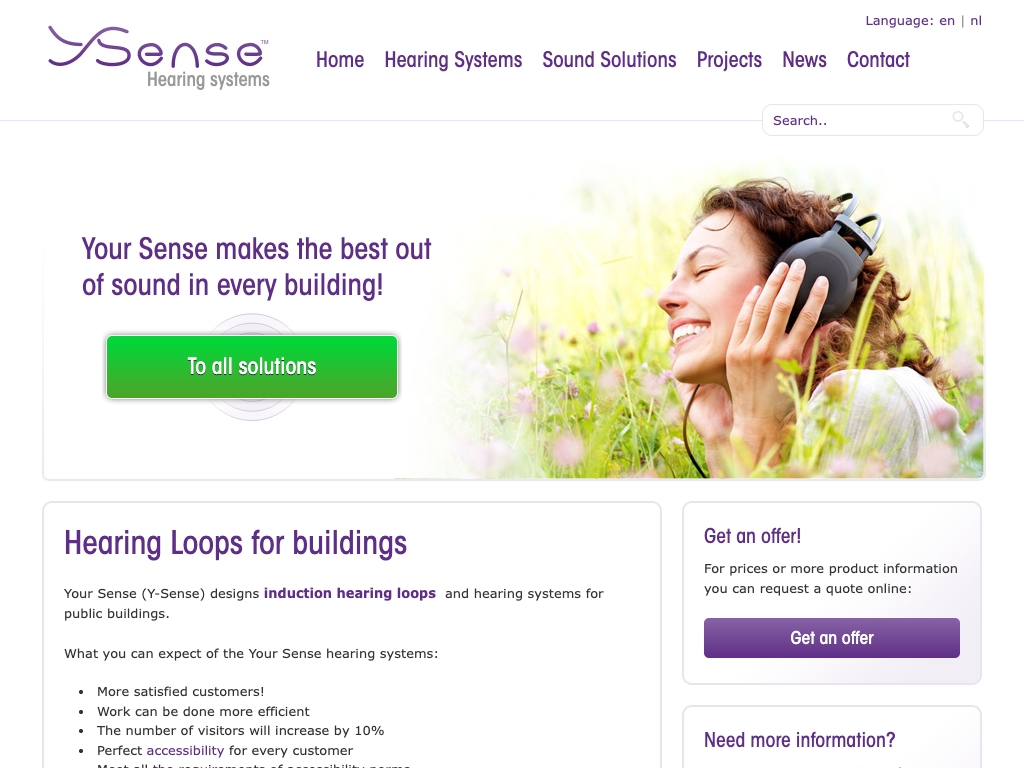Click the Get an offer! heading
Screen dimensions: 1024x768
[752, 536]
